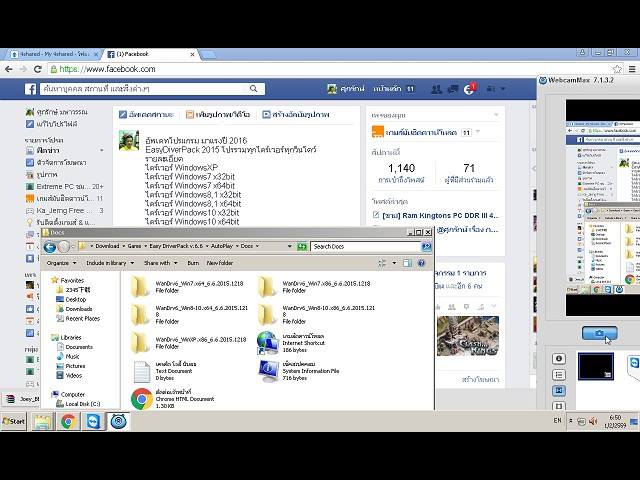Select Add Photos/Video composer tab
The height and width of the screenshot is (480, 640).
[217, 115]
